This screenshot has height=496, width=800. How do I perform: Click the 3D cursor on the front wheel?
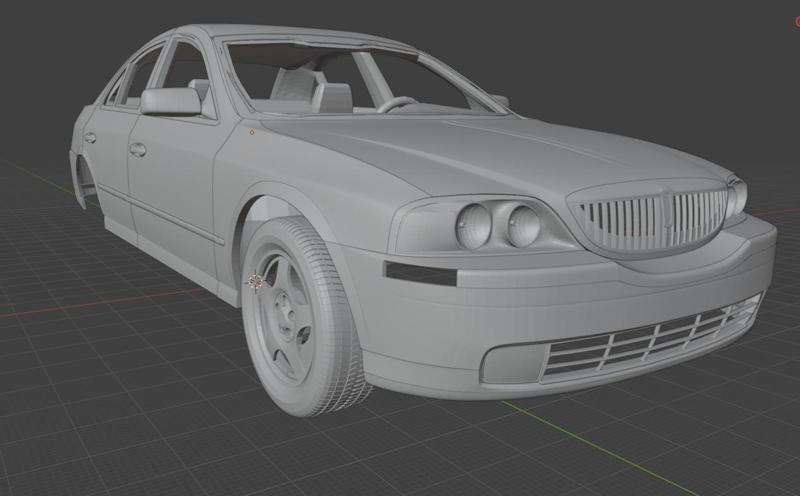[x=255, y=281]
